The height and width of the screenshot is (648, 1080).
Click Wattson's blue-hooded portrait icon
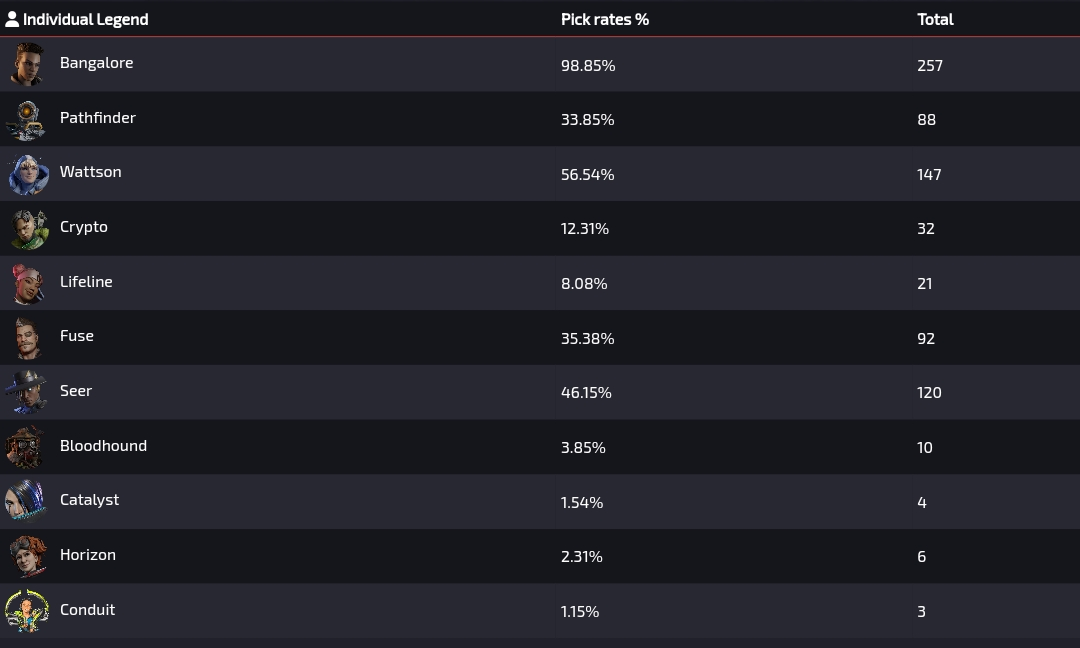[x=28, y=174]
